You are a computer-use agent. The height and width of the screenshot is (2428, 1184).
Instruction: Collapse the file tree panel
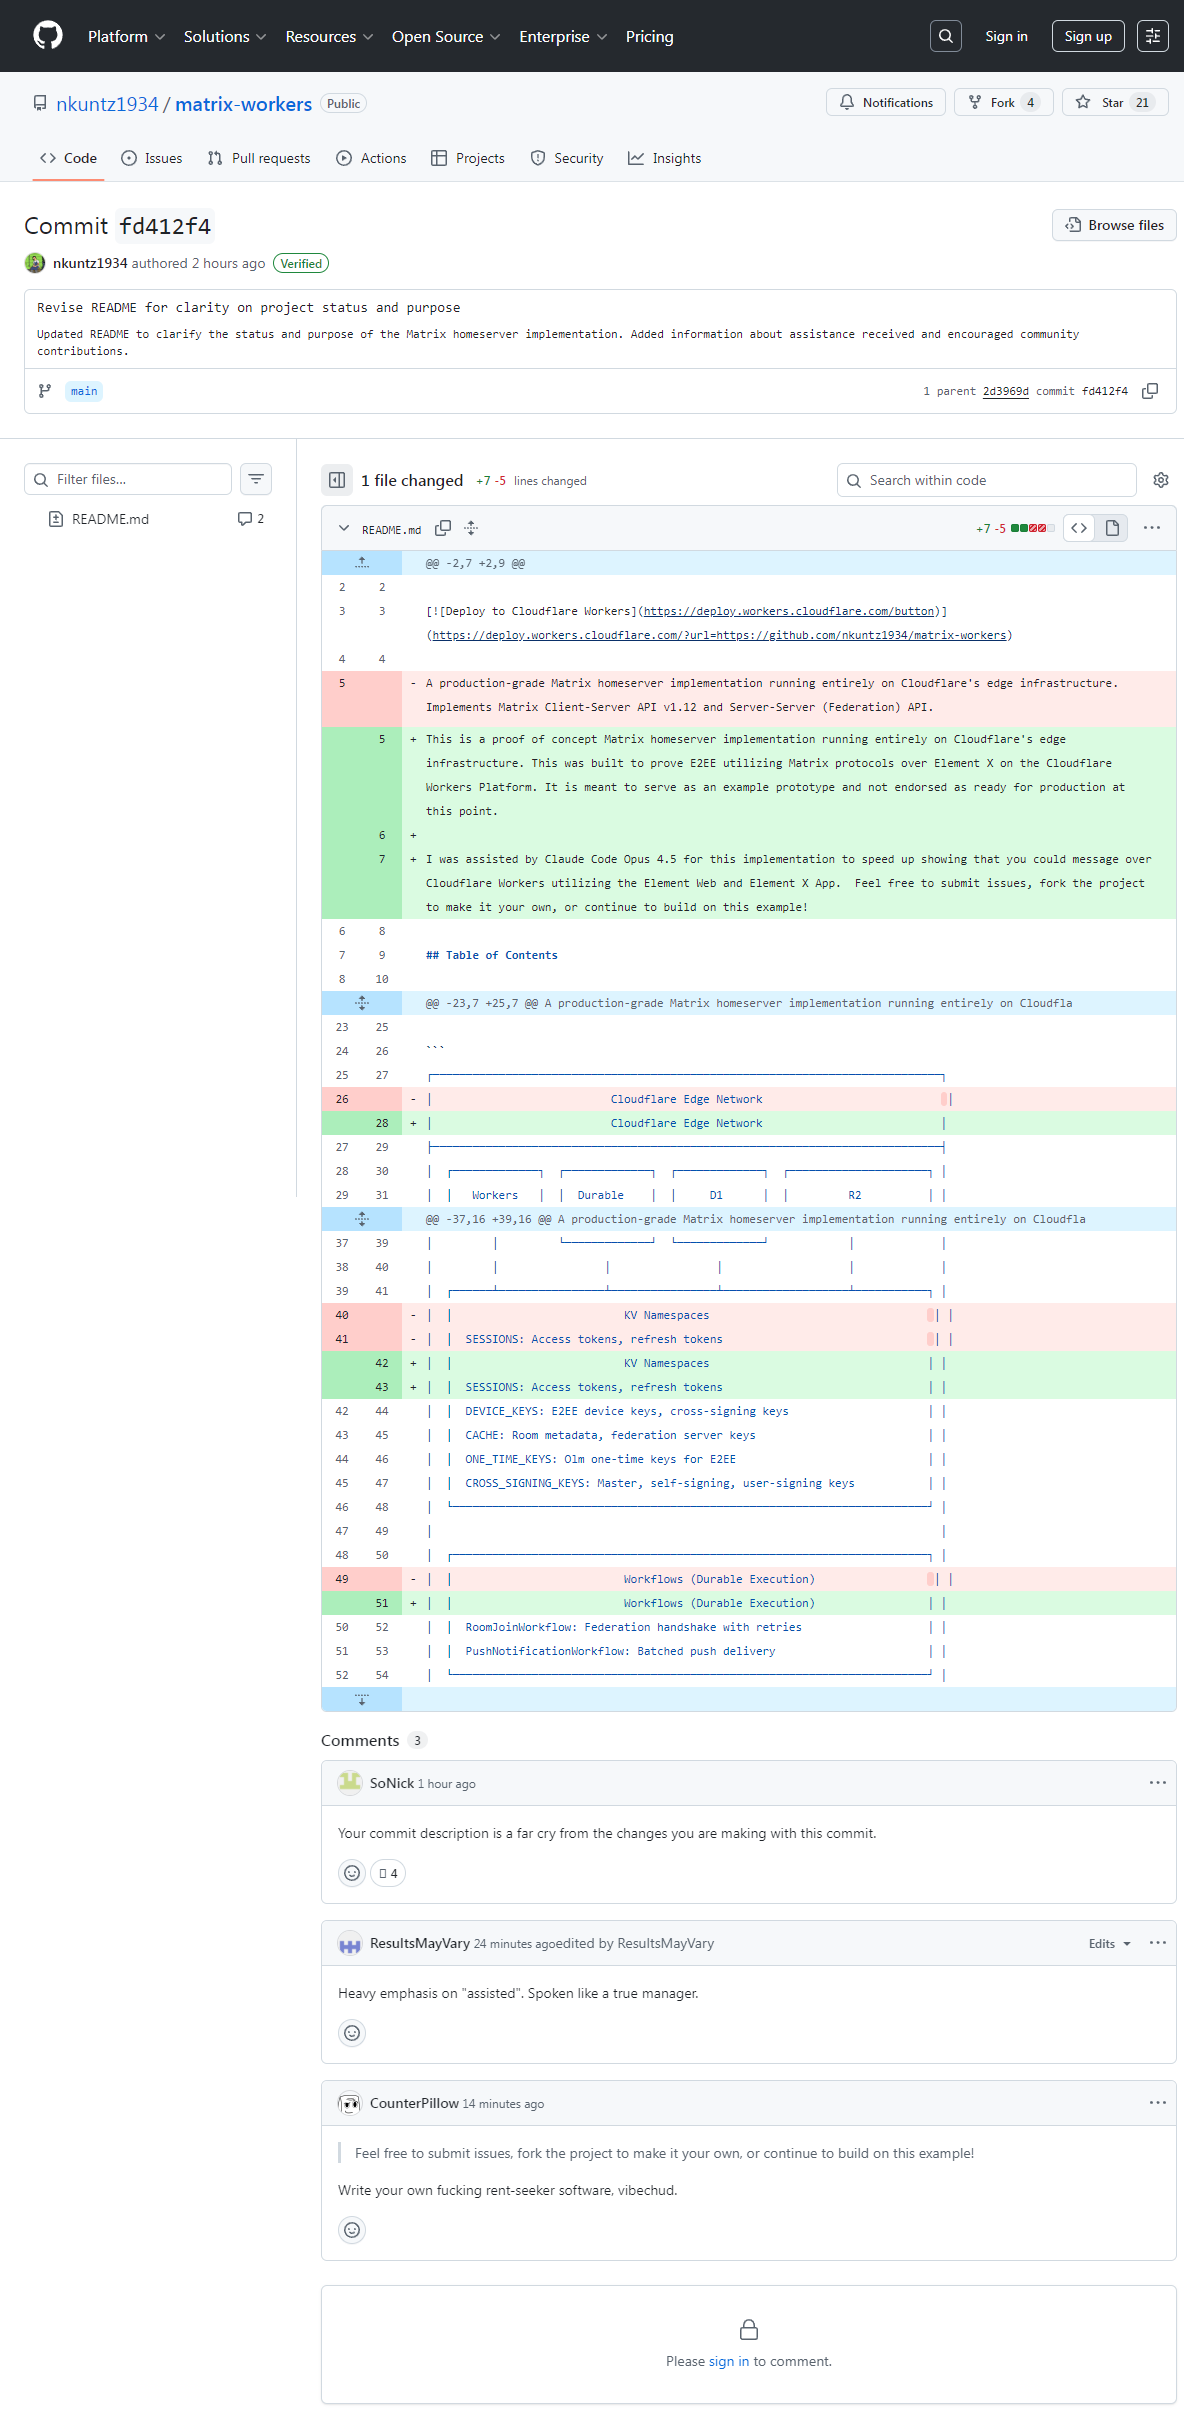pyautogui.click(x=337, y=480)
